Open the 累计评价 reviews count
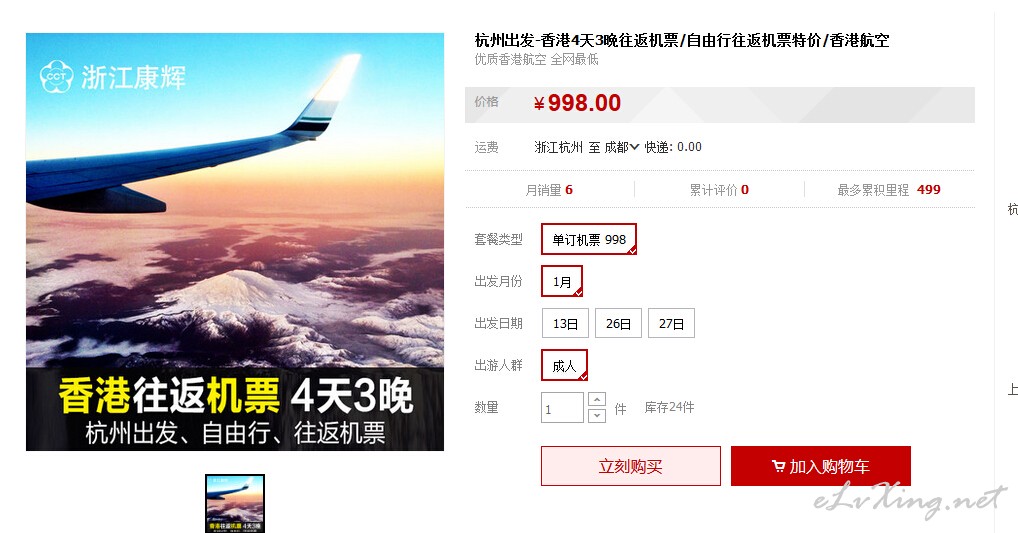Image resolution: width=1018 pixels, height=533 pixels. coord(719,190)
